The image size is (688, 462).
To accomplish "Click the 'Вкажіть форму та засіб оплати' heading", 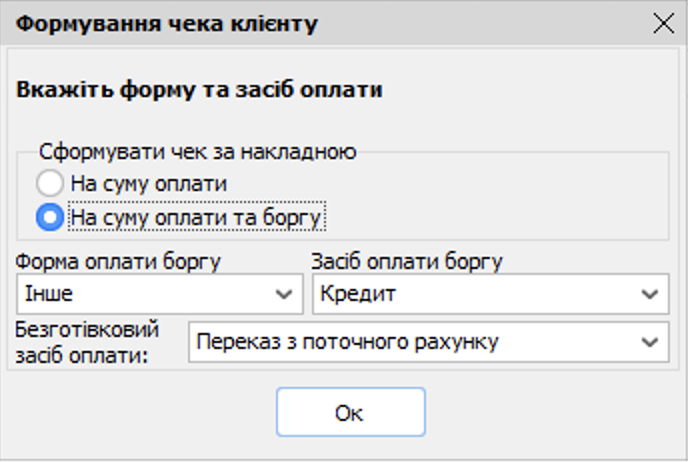I will coord(200,90).
